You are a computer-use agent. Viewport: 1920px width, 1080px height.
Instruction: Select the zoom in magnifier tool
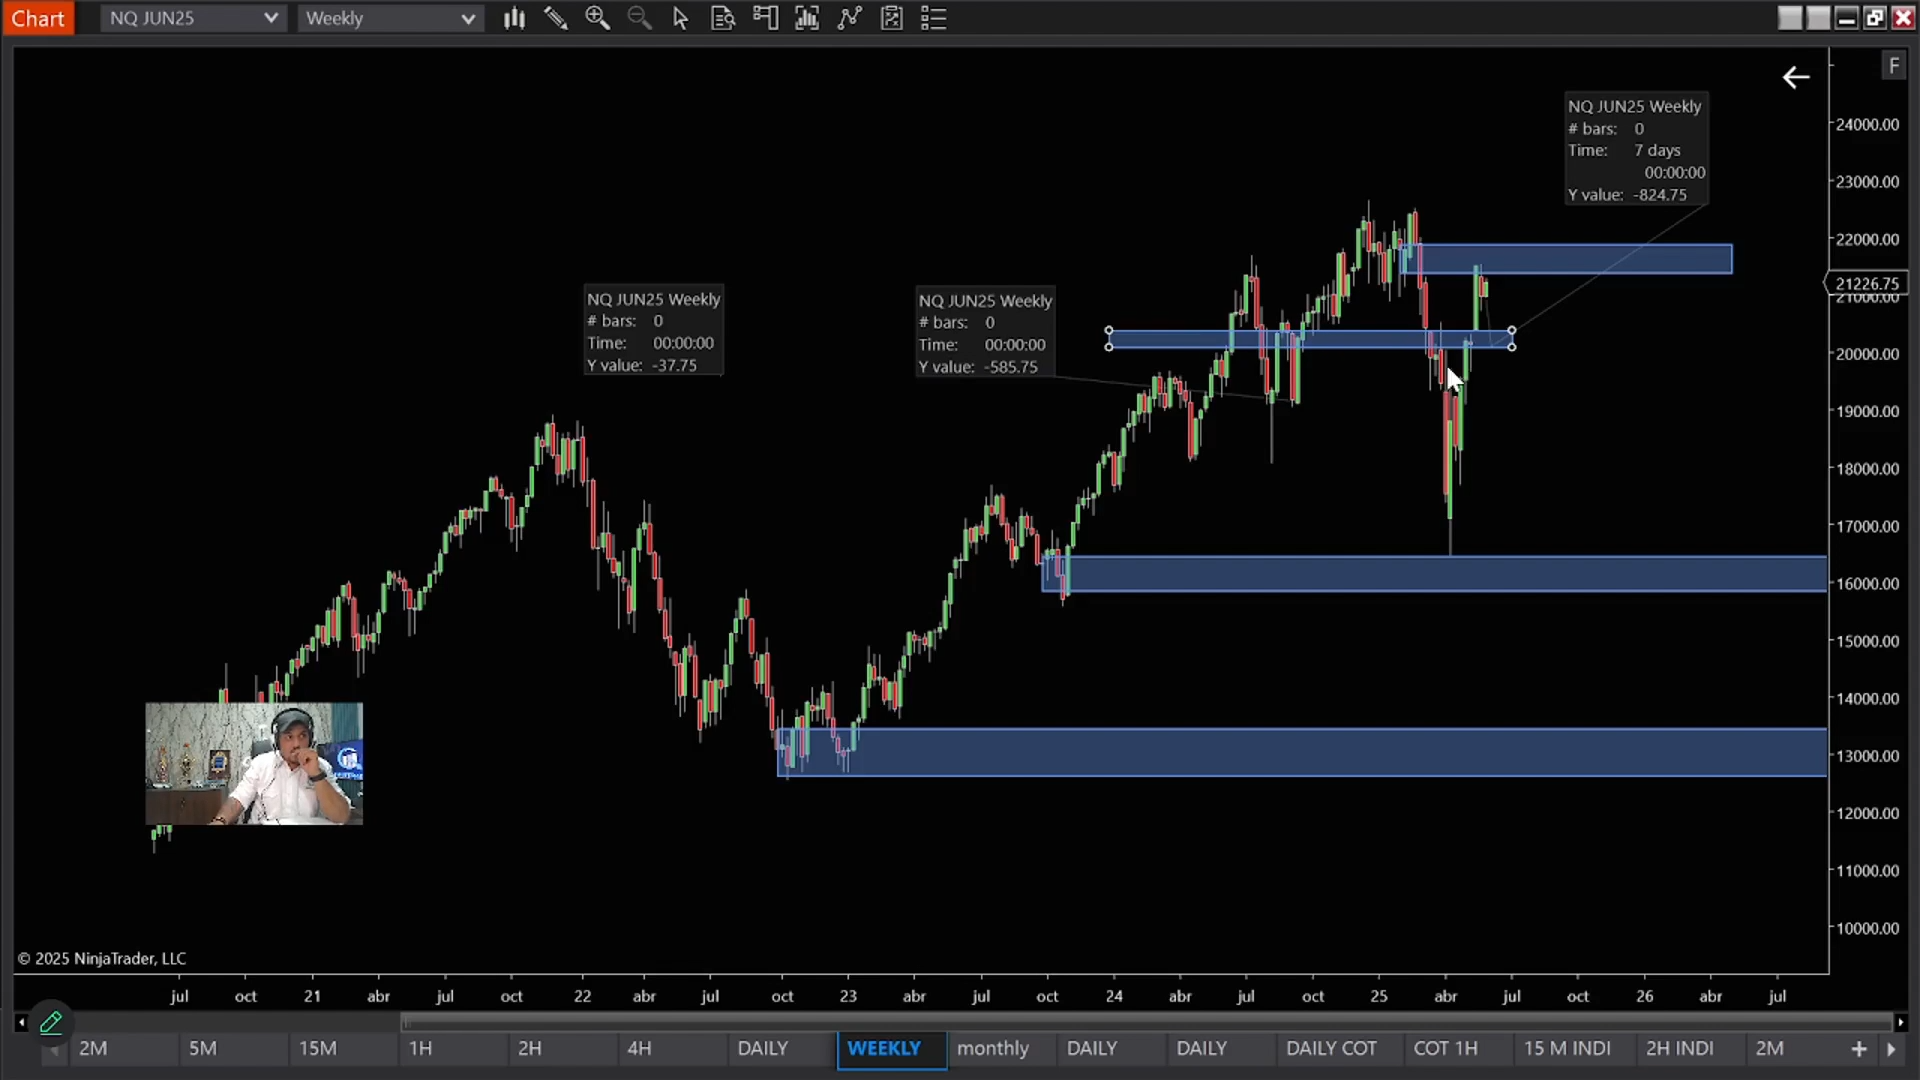598,18
